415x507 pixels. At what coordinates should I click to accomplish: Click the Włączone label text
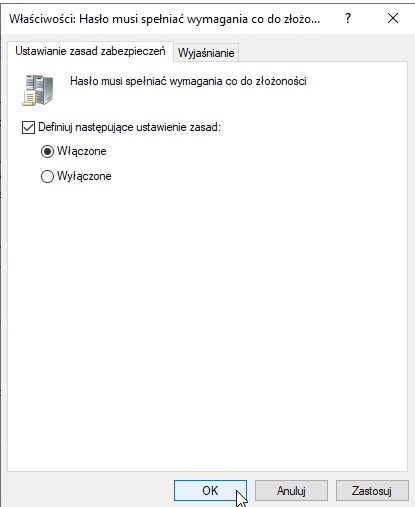(x=82, y=151)
